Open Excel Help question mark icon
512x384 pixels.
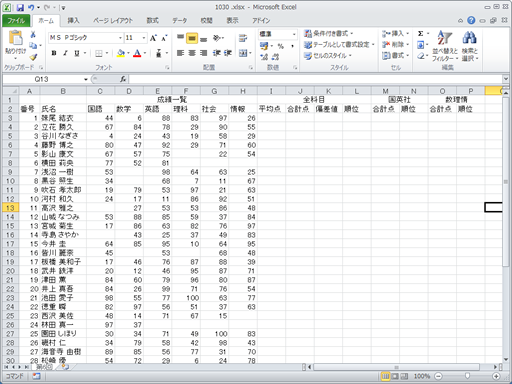(471, 20)
